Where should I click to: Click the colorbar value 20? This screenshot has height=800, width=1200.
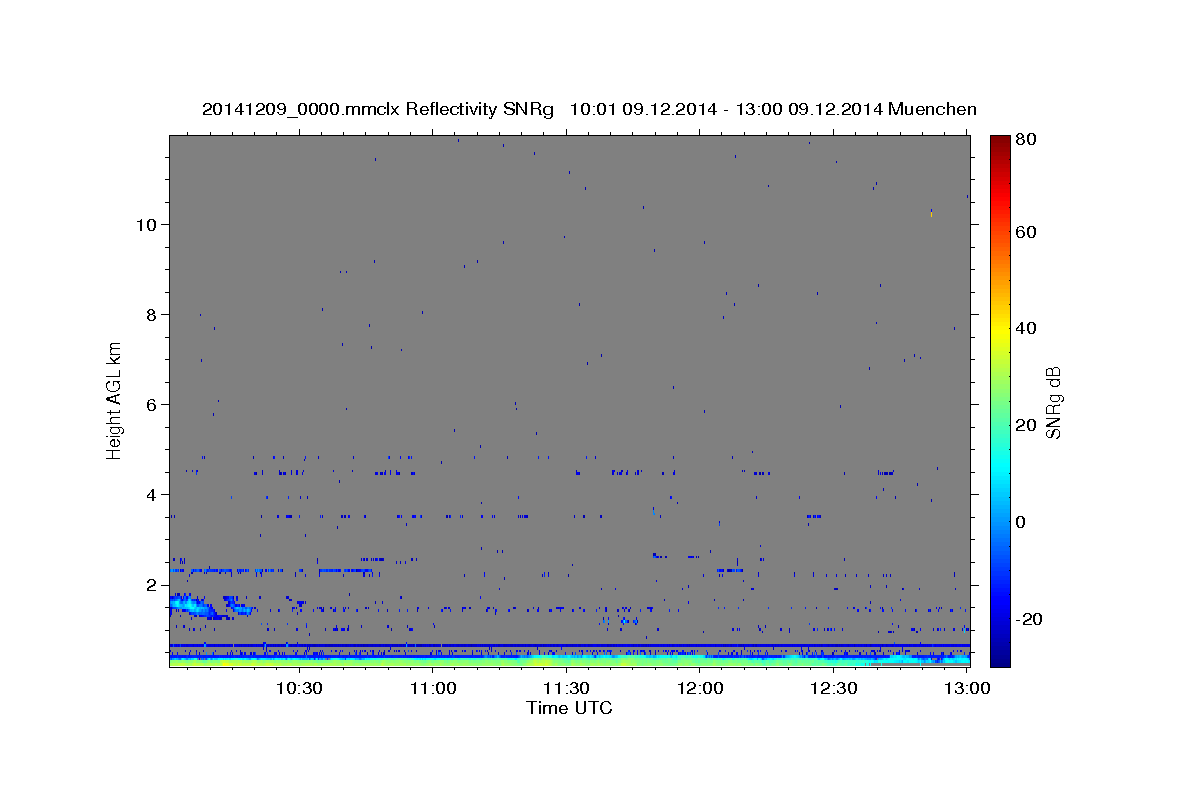tap(1027, 425)
